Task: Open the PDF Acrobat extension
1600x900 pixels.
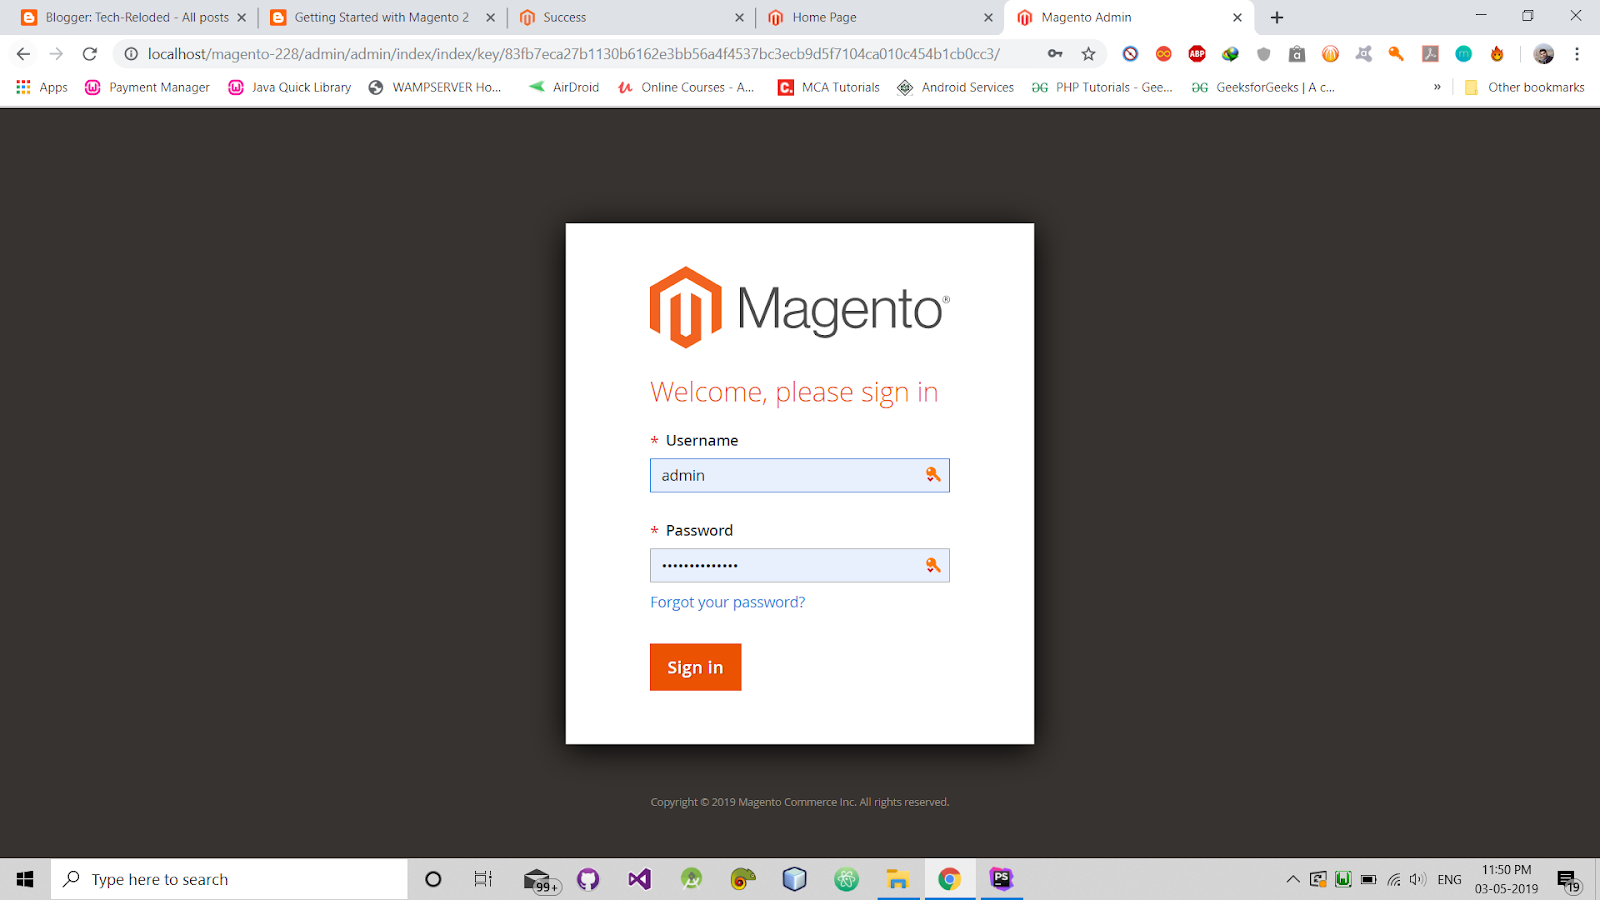Action: pyautogui.click(x=1430, y=54)
